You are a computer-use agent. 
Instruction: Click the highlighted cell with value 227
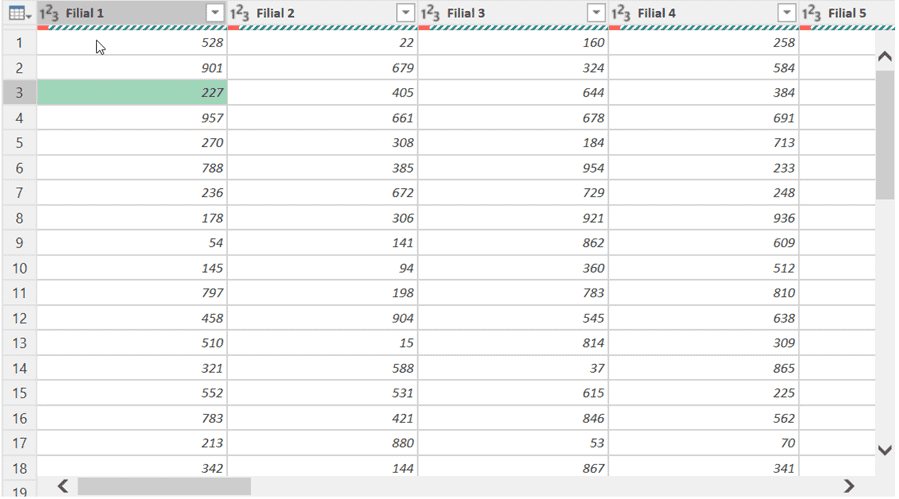tap(132, 92)
